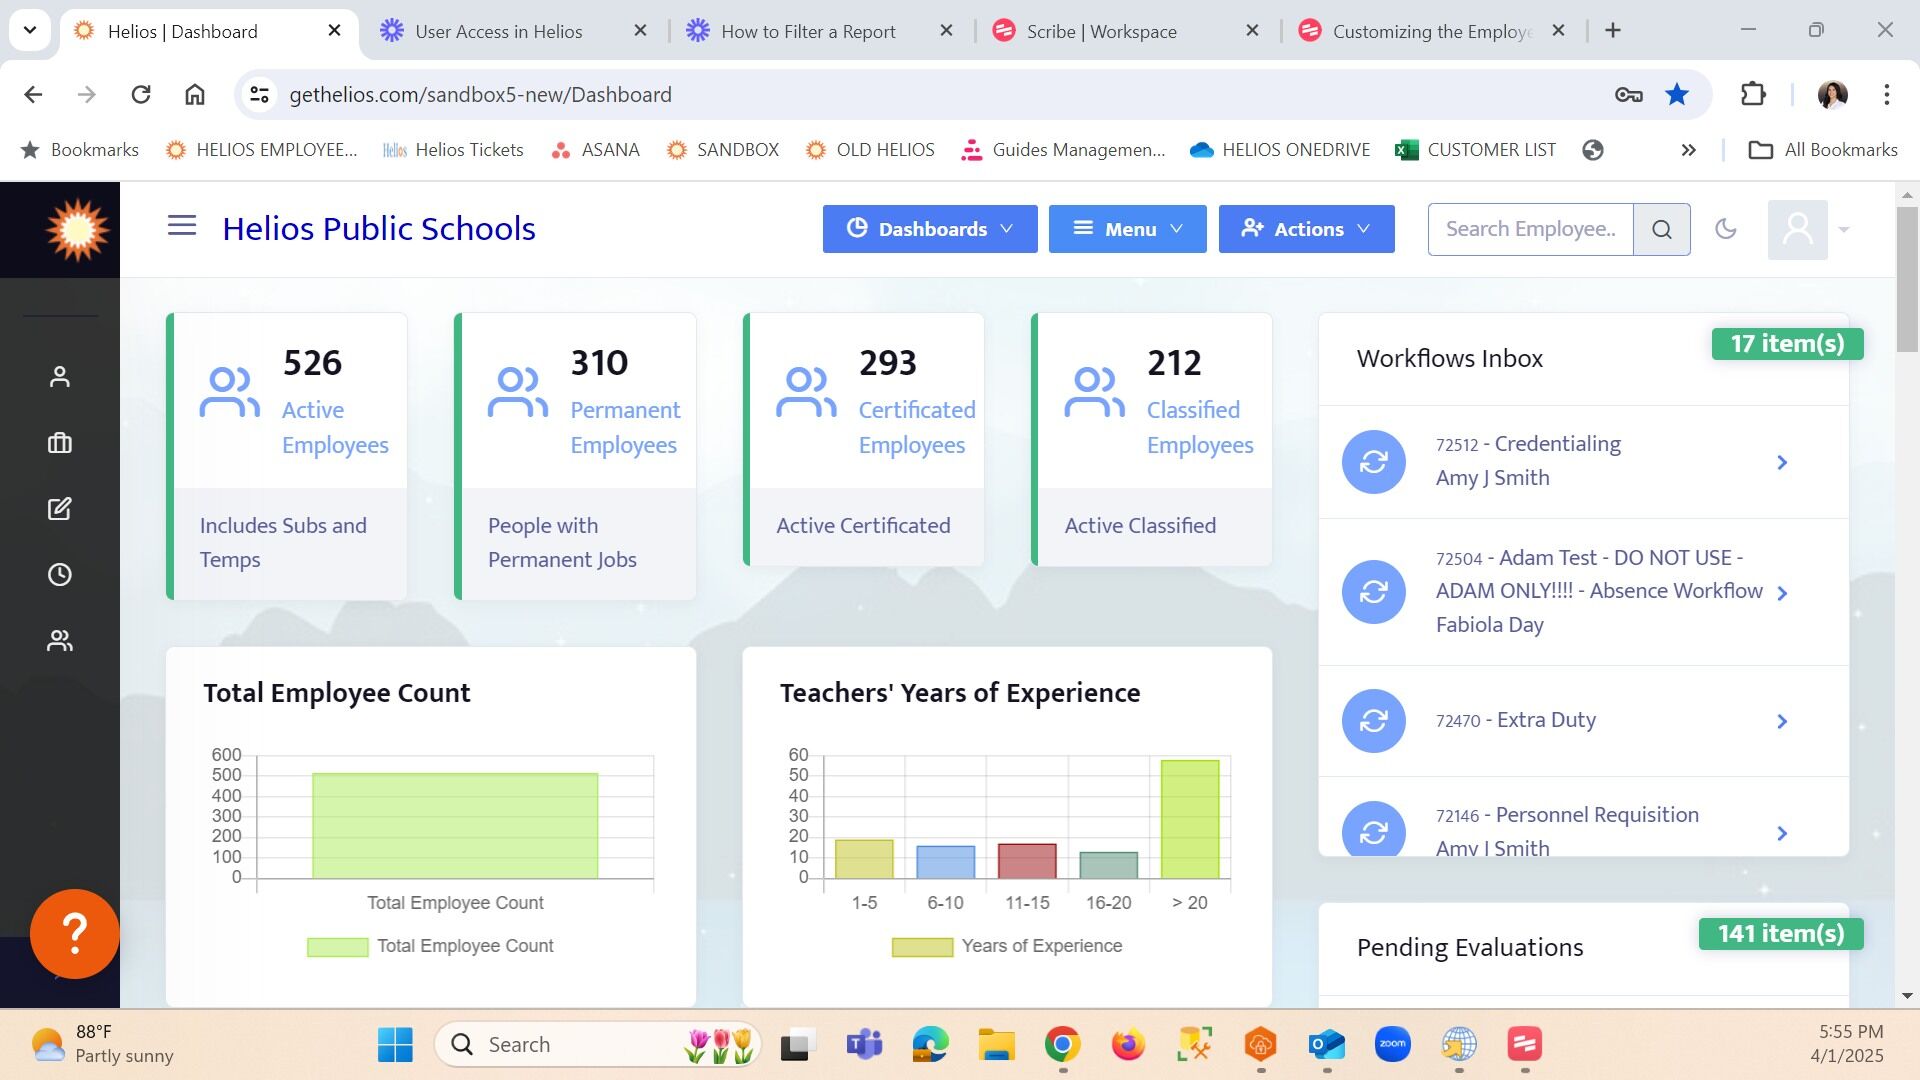Select the edit pencil sidebar icon
The height and width of the screenshot is (1080, 1920).
coord(60,509)
